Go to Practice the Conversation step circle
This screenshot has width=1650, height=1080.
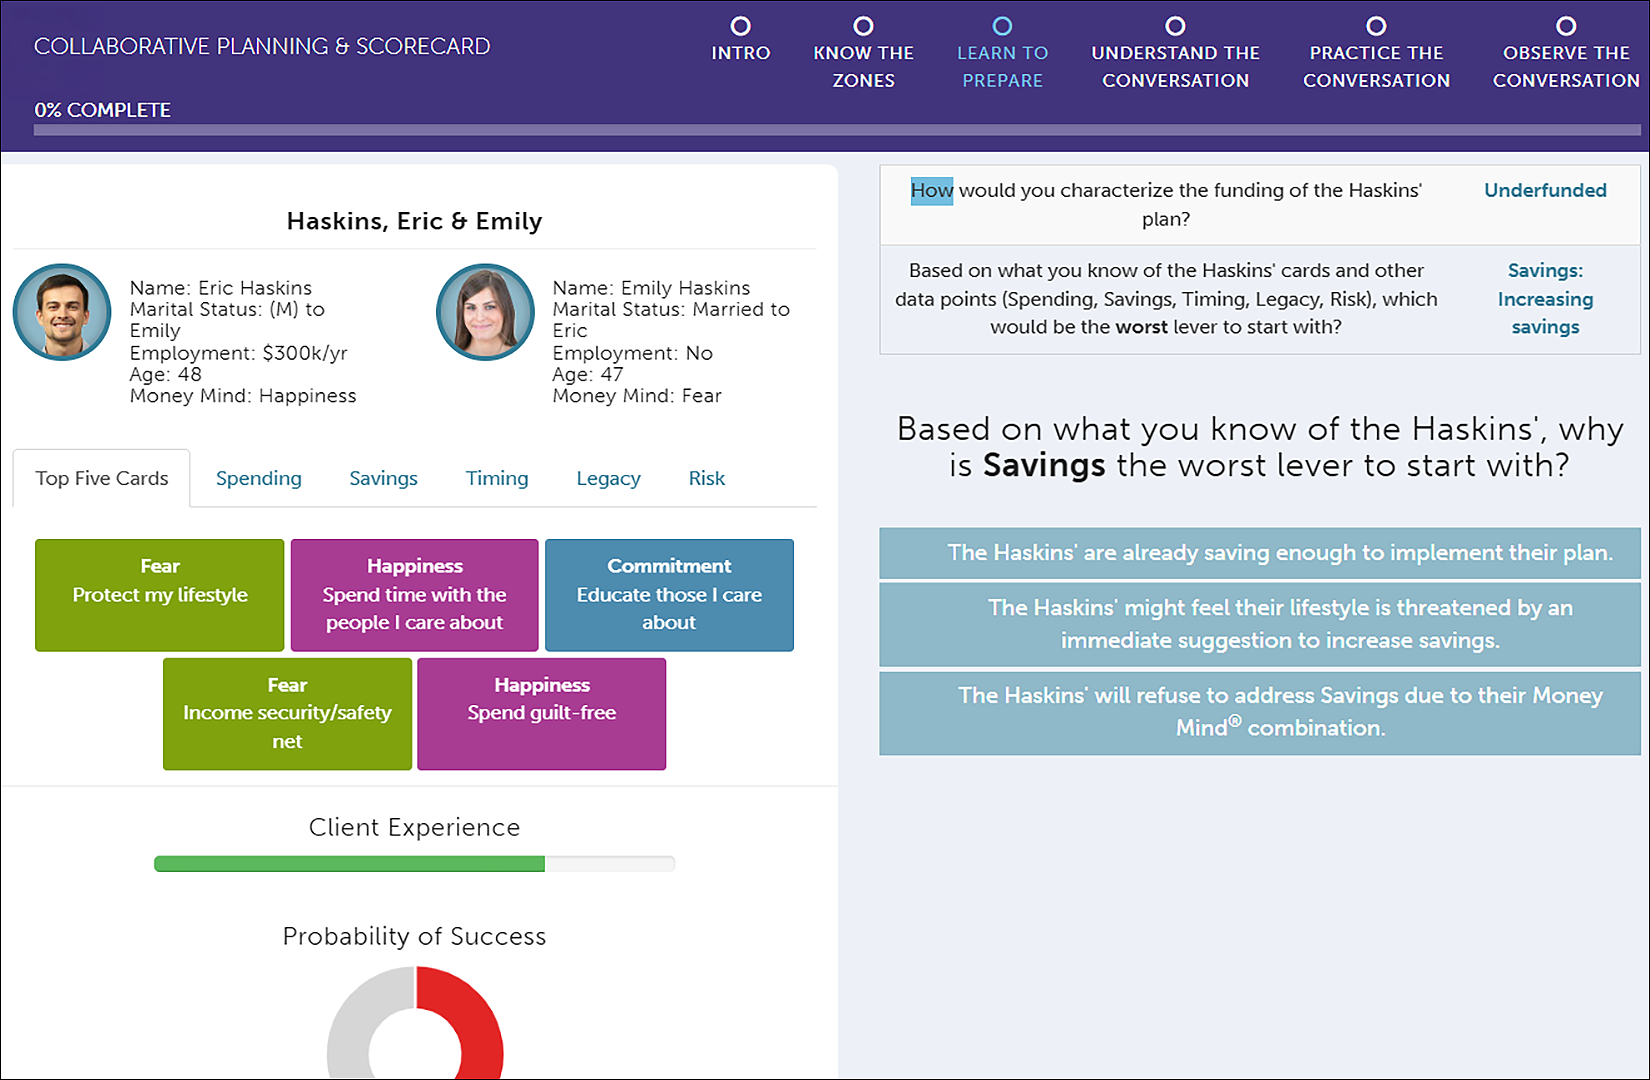[1376, 26]
